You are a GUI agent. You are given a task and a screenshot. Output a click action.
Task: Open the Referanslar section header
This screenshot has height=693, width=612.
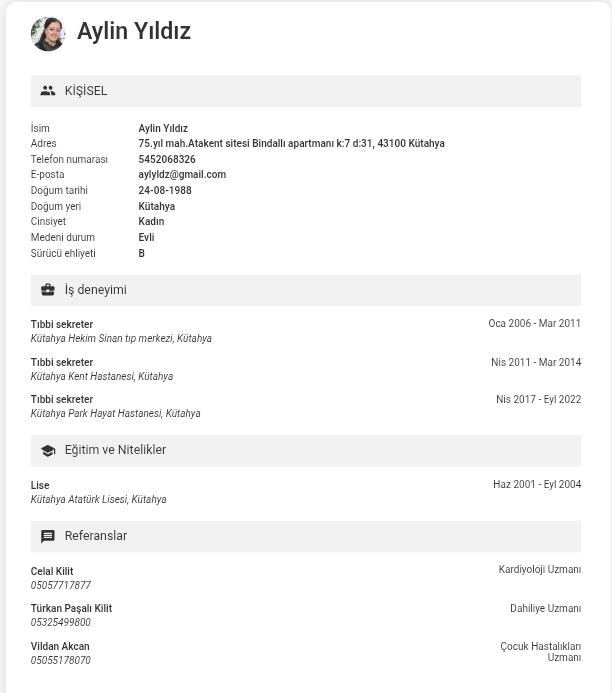tap(306, 536)
